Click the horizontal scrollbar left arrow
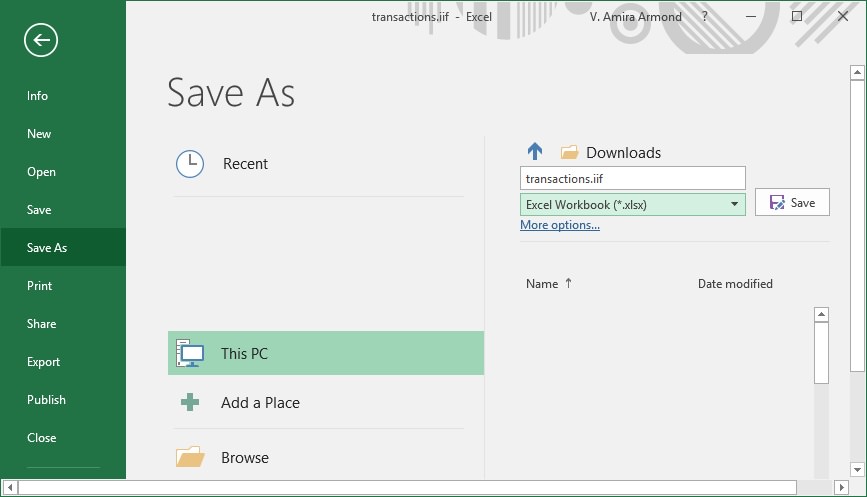 [x=9, y=488]
